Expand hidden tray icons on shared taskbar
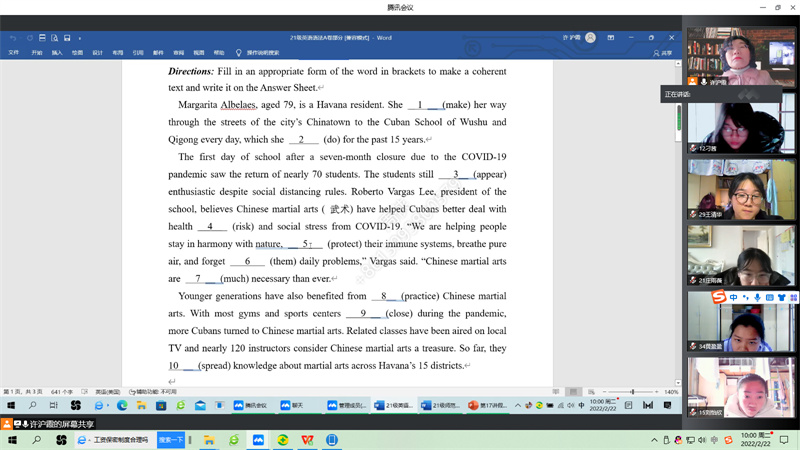Screen dimensions: 800x450 click(517, 405)
